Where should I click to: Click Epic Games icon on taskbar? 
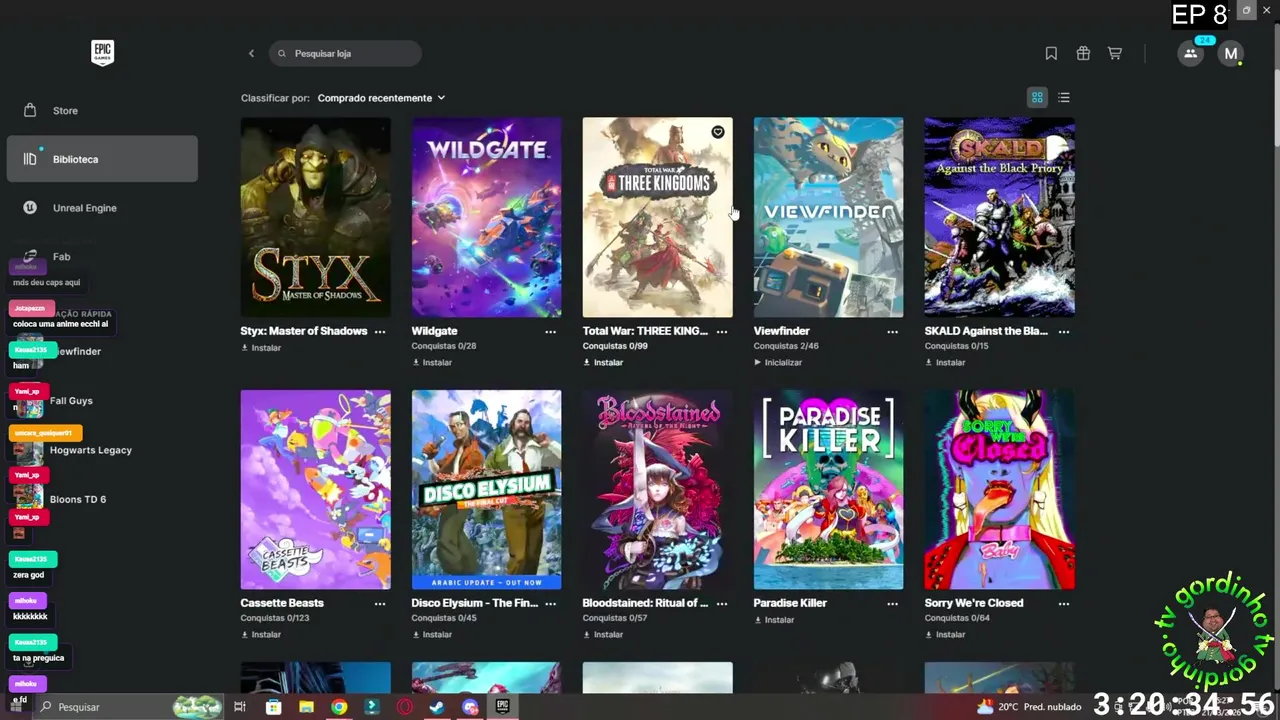point(503,707)
